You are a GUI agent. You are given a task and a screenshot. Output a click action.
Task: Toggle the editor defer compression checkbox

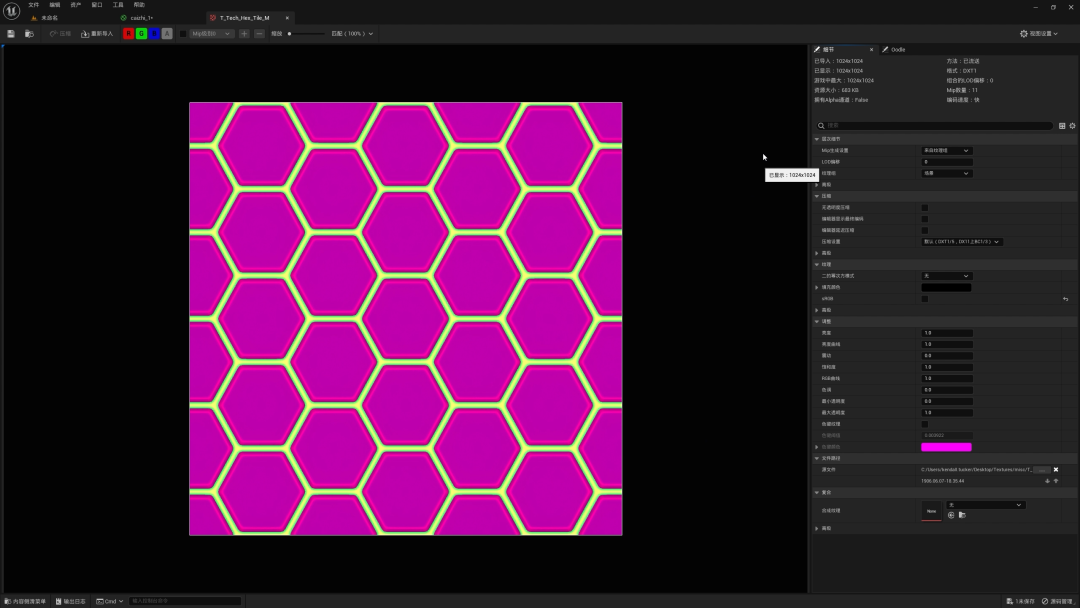tap(925, 231)
